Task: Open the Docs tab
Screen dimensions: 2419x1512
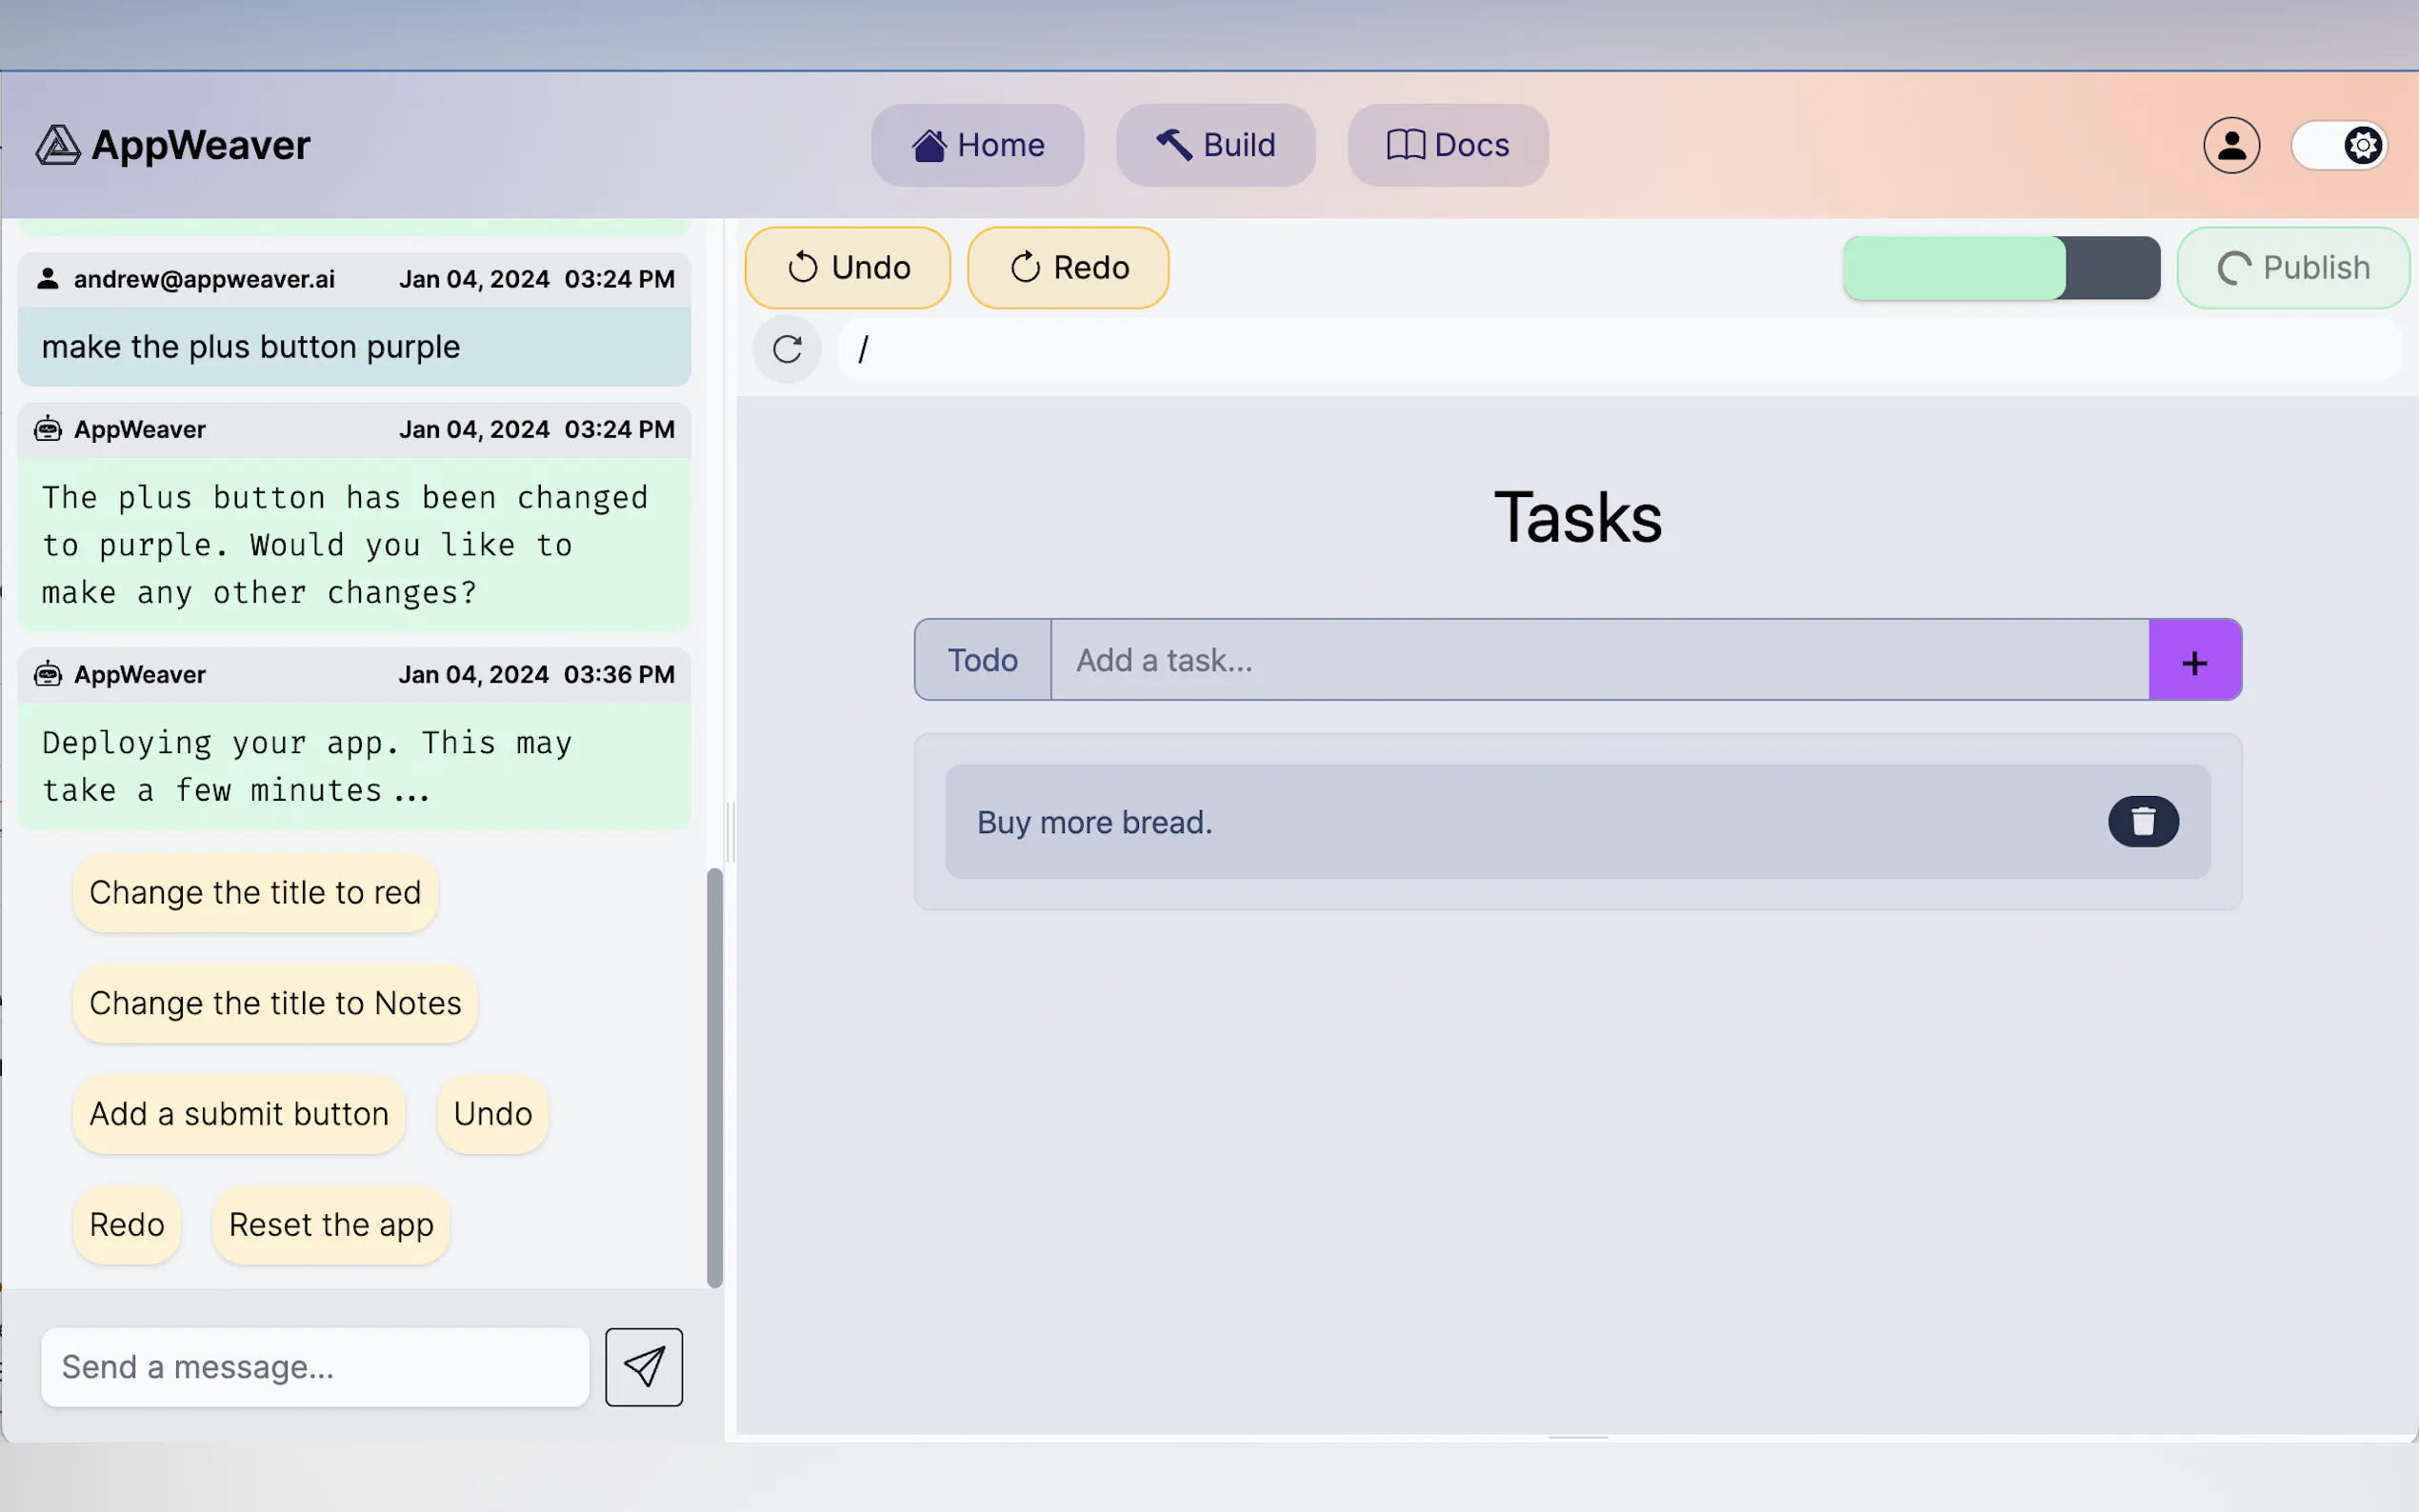Action: [1447, 145]
